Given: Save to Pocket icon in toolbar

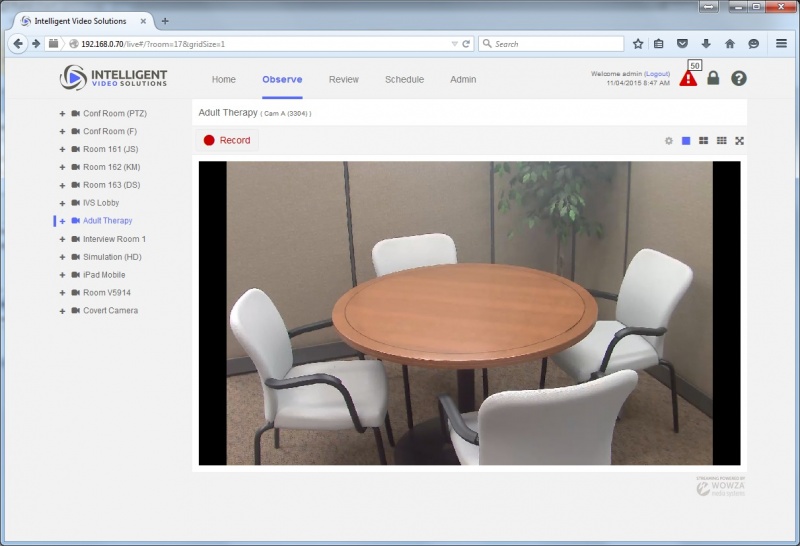Looking at the screenshot, I should pos(682,44).
